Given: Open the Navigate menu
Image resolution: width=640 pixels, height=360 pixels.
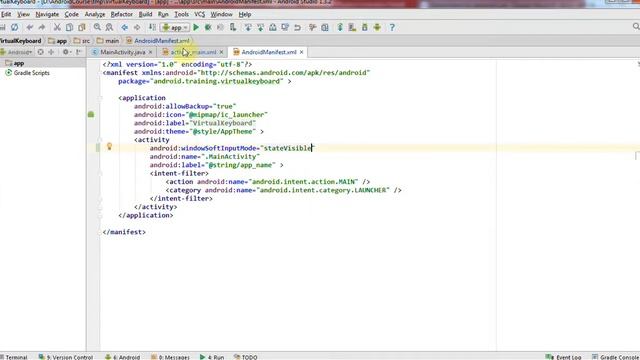Looking at the screenshot, I should (47, 14).
